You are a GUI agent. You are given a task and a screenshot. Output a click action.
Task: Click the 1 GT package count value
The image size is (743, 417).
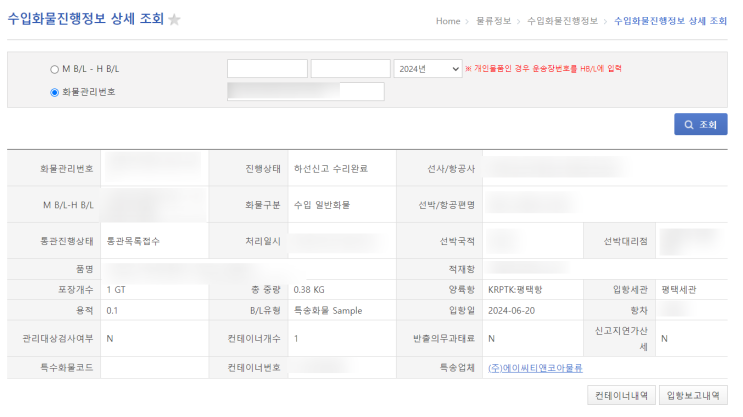pyautogui.click(x=116, y=290)
